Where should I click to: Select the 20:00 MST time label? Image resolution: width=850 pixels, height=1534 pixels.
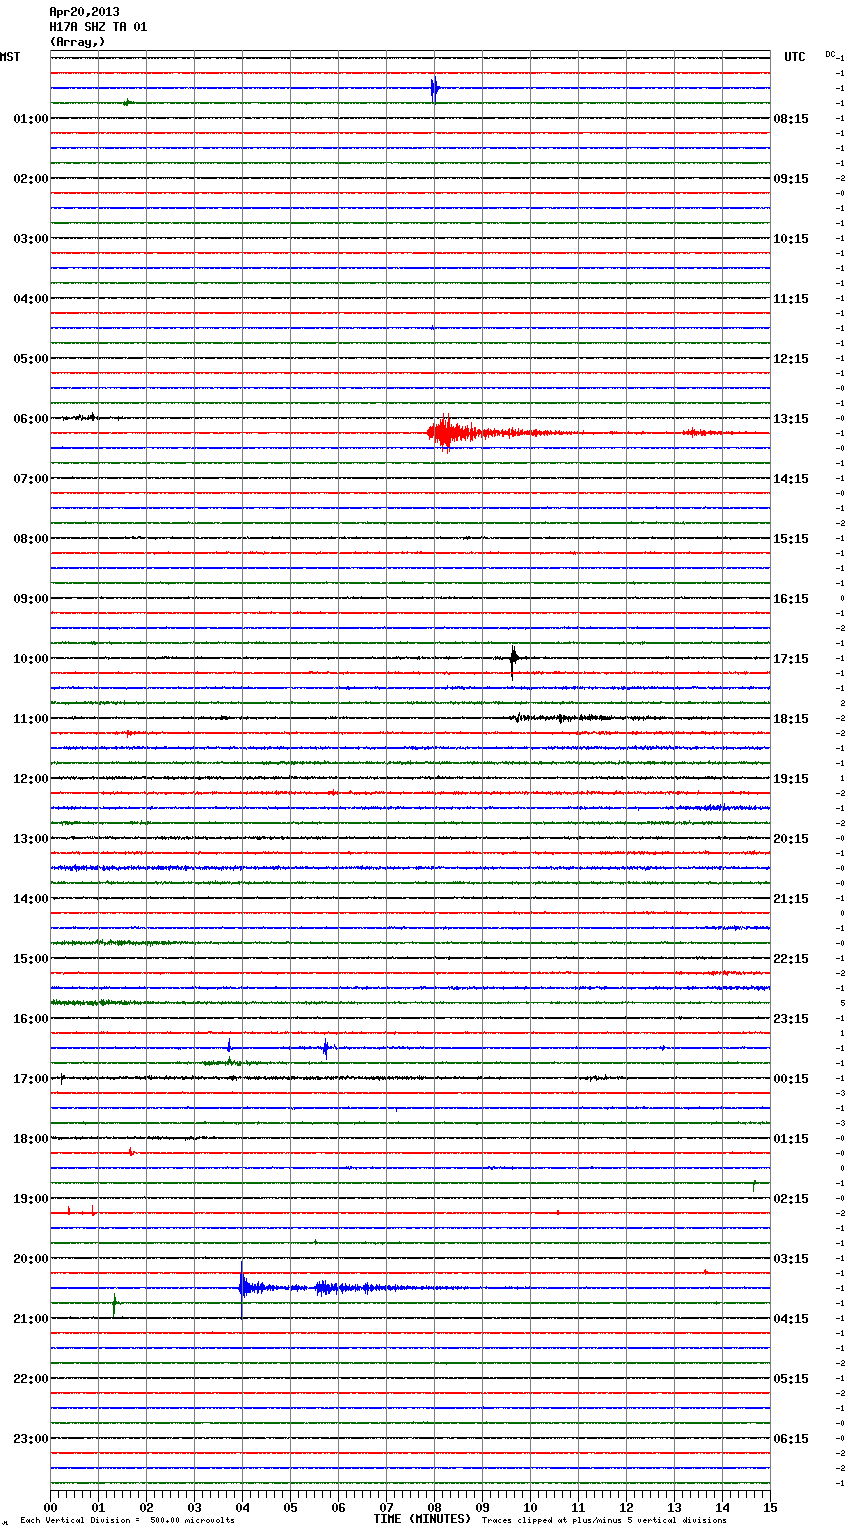click(31, 1259)
